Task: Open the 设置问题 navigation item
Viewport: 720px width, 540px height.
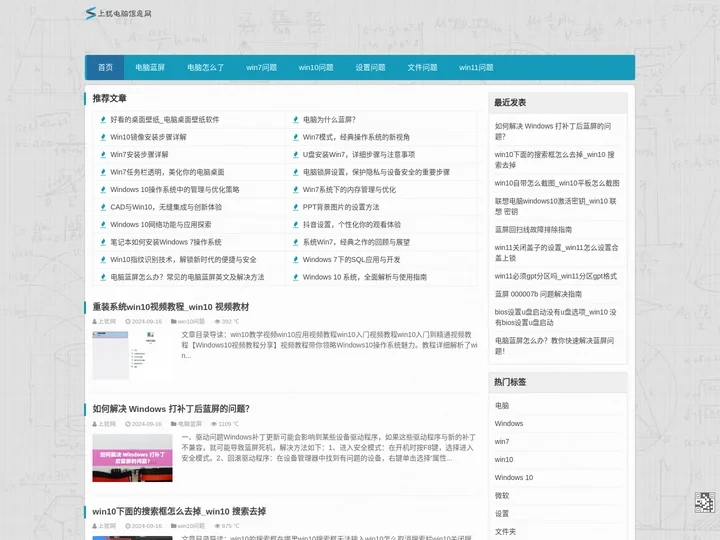Action: click(x=370, y=68)
